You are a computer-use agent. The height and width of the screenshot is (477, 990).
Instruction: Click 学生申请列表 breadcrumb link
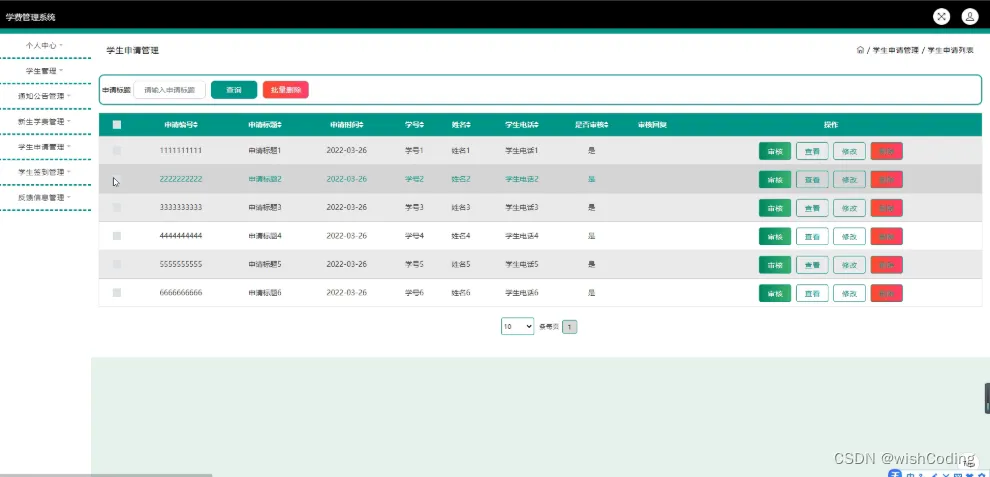(x=950, y=51)
